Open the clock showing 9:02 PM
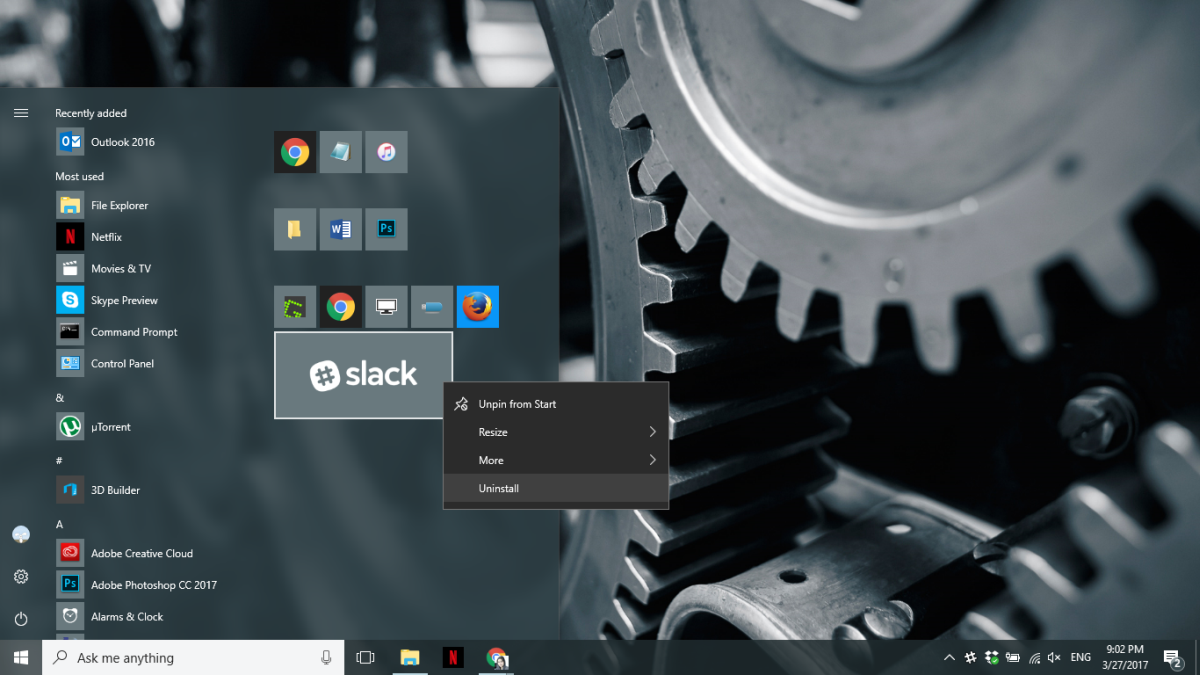Image resolution: width=1200 pixels, height=675 pixels. click(x=1127, y=657)
